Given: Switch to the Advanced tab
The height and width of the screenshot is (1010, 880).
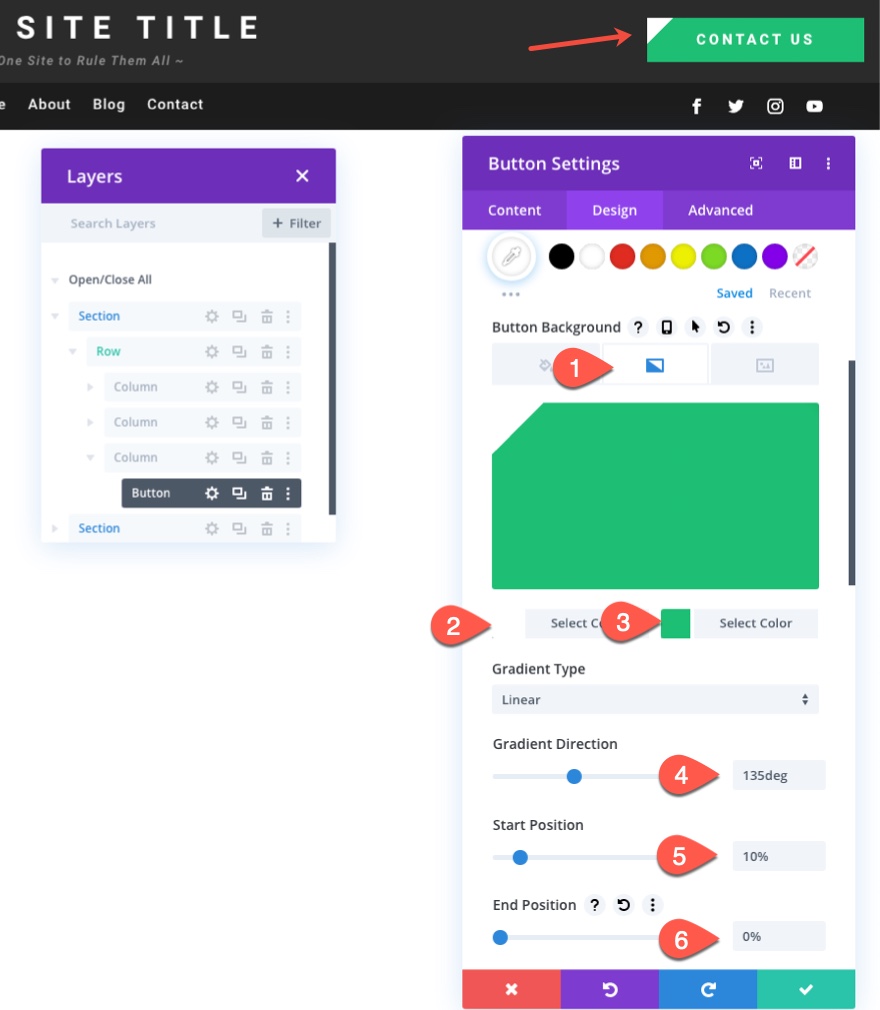Looking at the screenshot, I should (720, 210).
